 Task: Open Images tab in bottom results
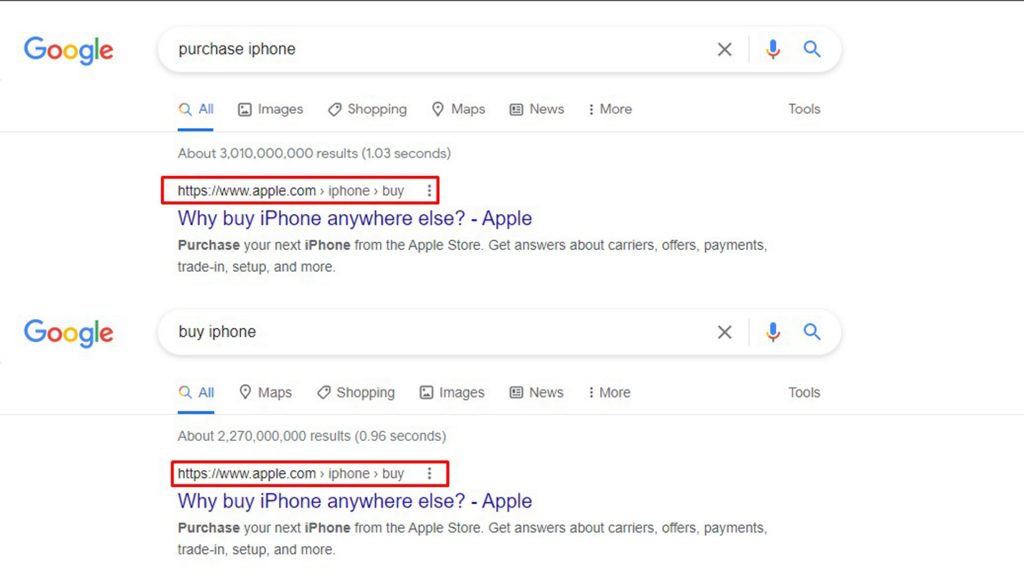click(452, 392)
